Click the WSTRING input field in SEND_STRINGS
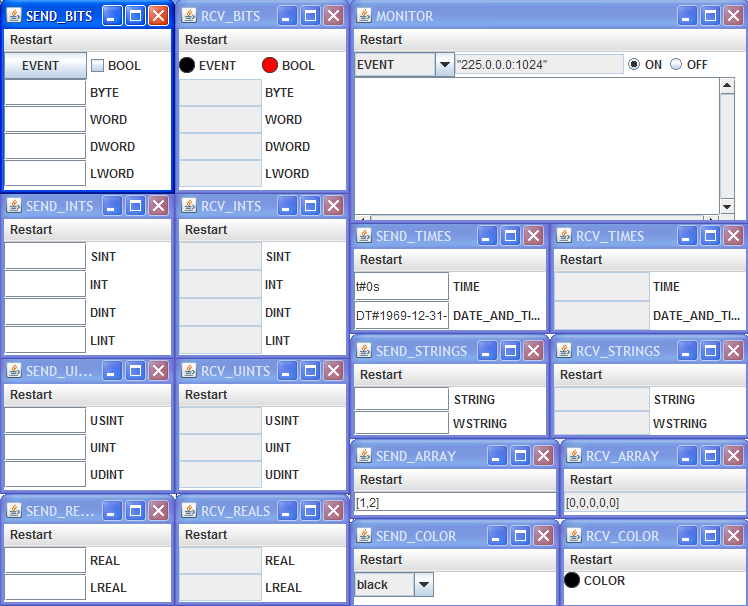 [402, 423]
